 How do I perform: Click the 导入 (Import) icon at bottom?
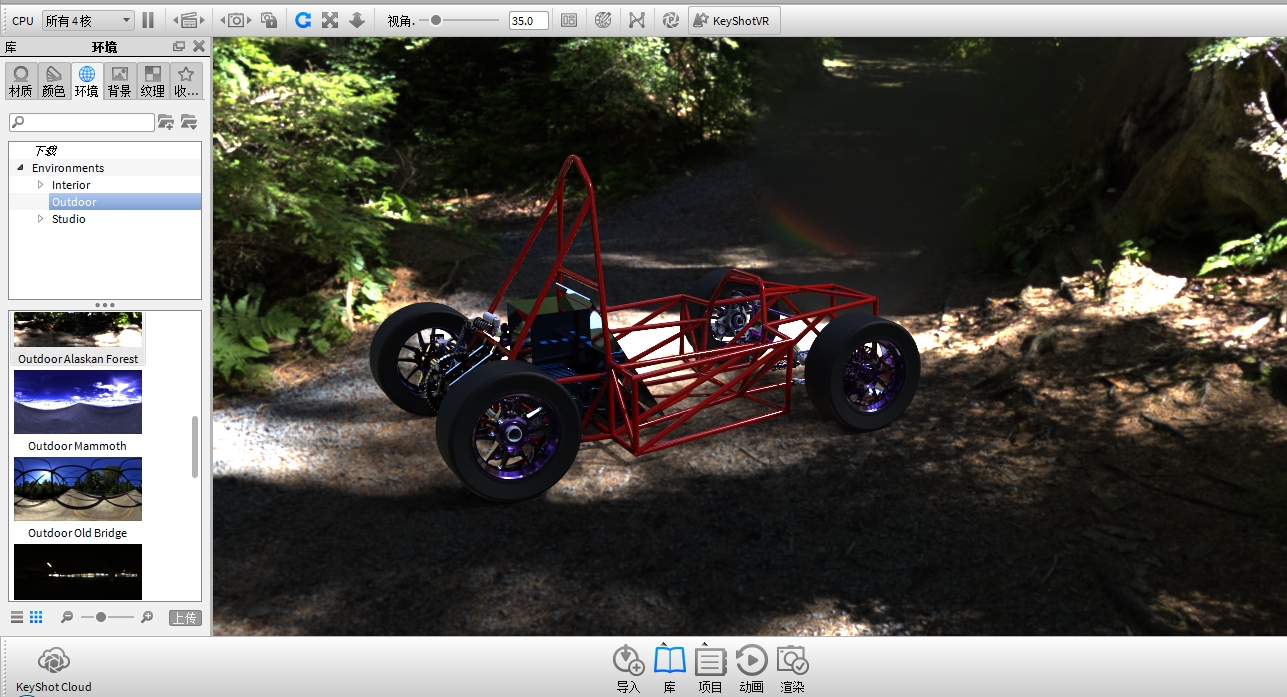(x=629, y=661)
